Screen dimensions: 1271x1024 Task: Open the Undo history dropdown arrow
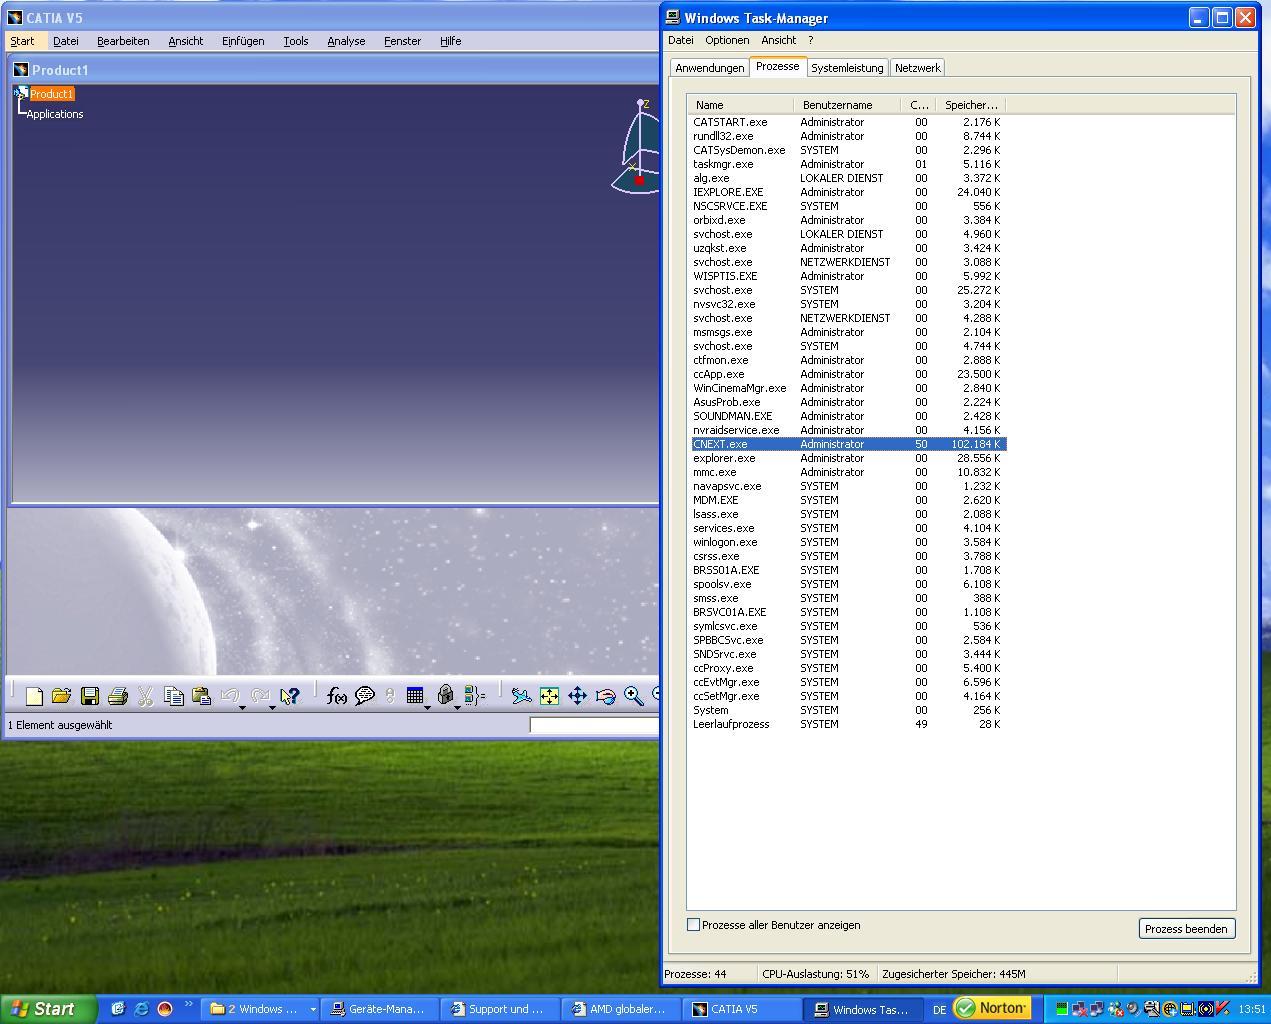click(x=243, y=707)
